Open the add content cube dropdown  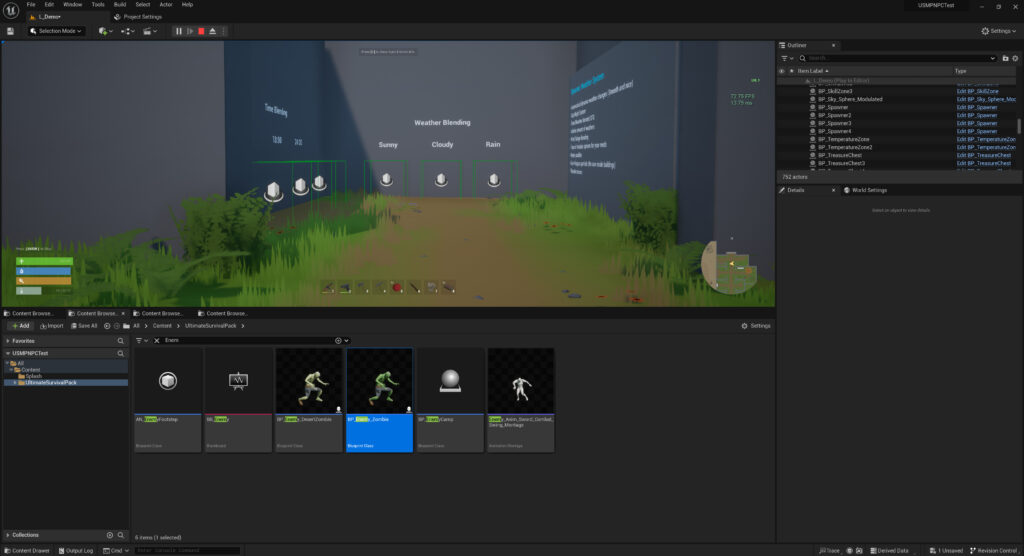[x=105, y=31]
